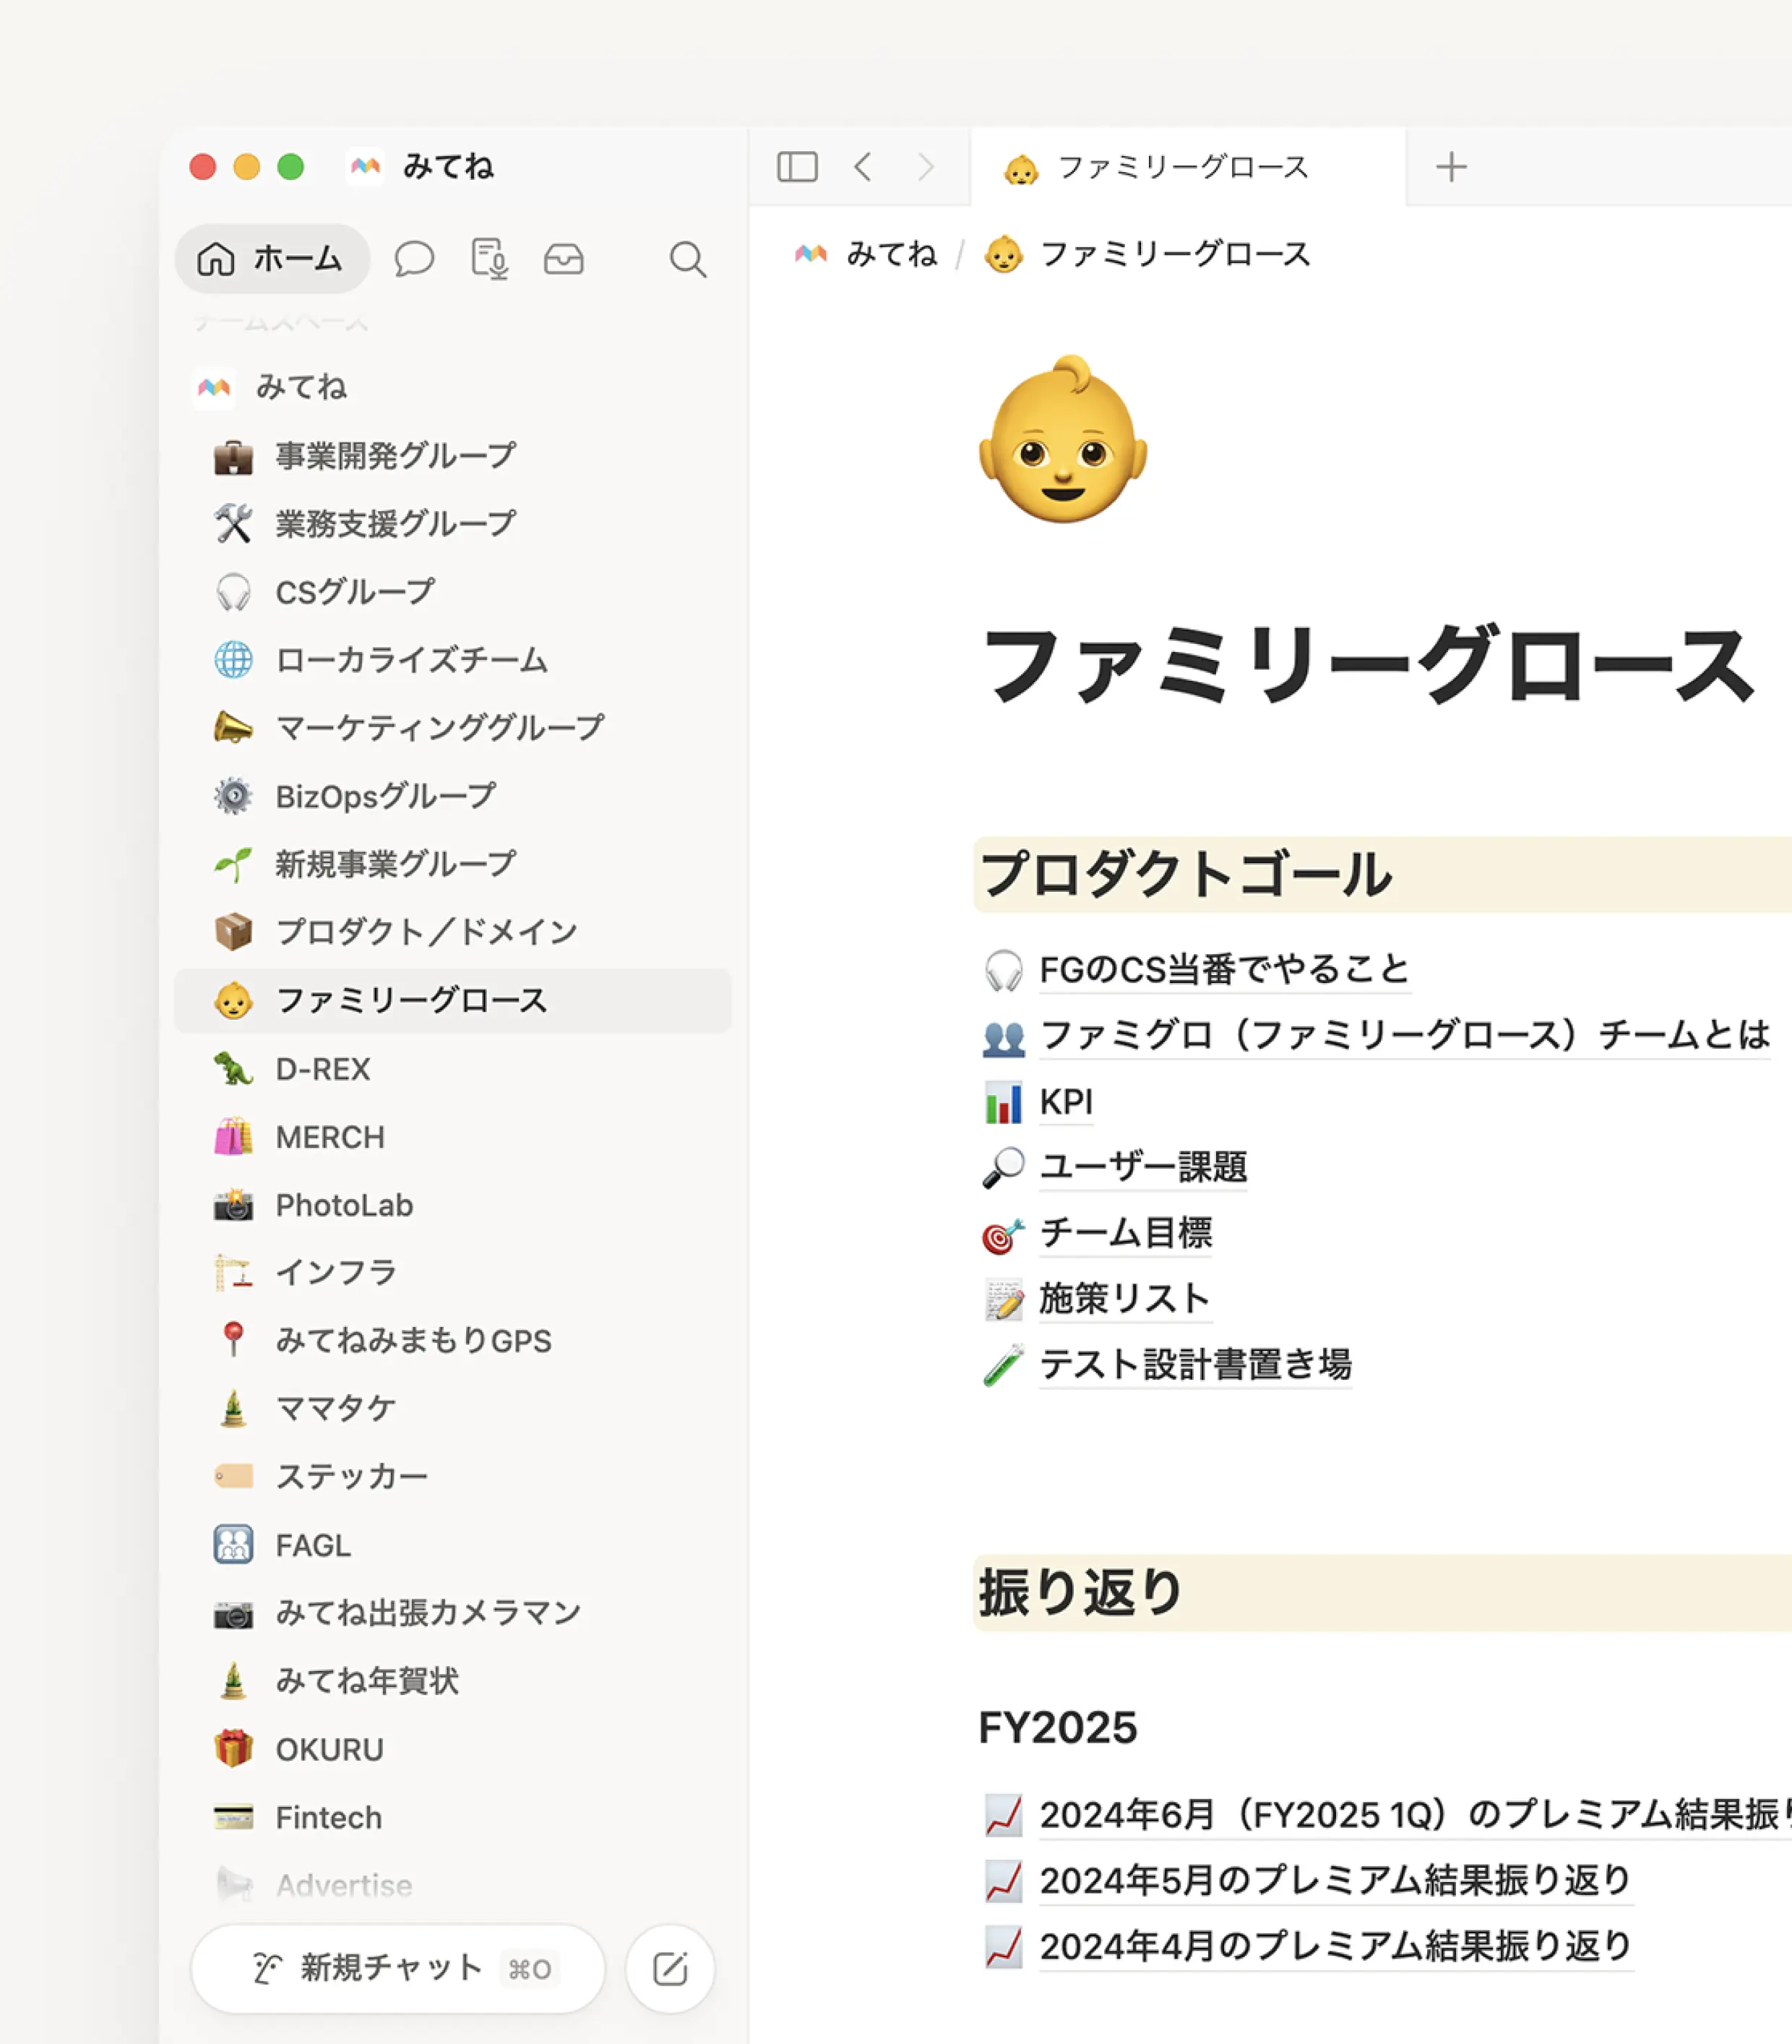
Task: Open ステッカー in the sidebar
Action: [x=452, y=1476]
